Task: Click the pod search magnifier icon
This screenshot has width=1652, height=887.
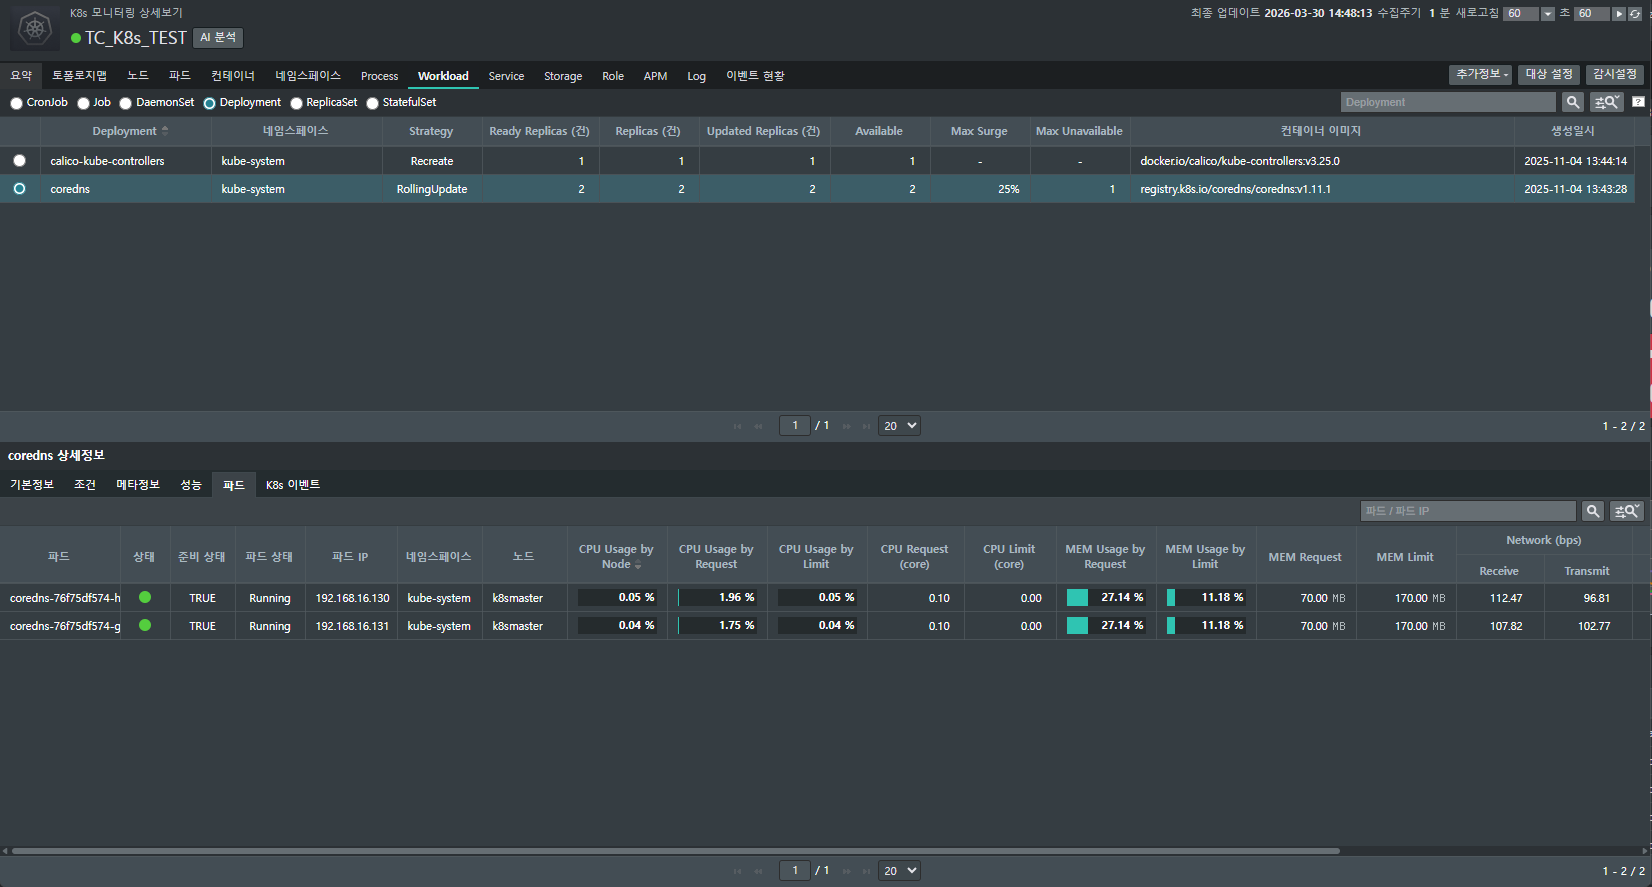Action: click(1593, 511)
